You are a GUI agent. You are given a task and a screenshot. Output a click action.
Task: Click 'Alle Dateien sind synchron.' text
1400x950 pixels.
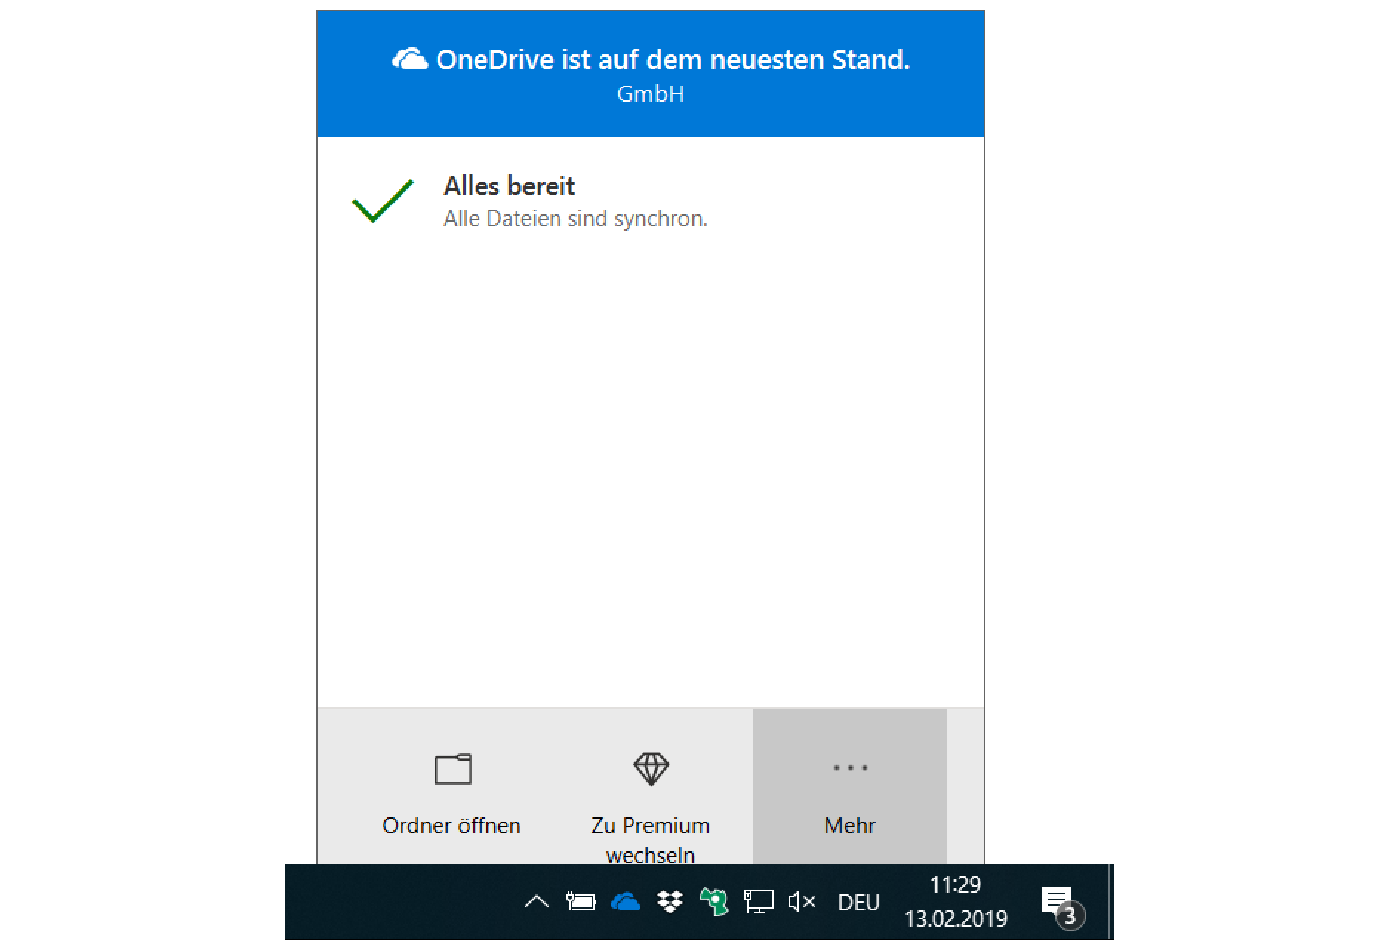pos(575,219)
